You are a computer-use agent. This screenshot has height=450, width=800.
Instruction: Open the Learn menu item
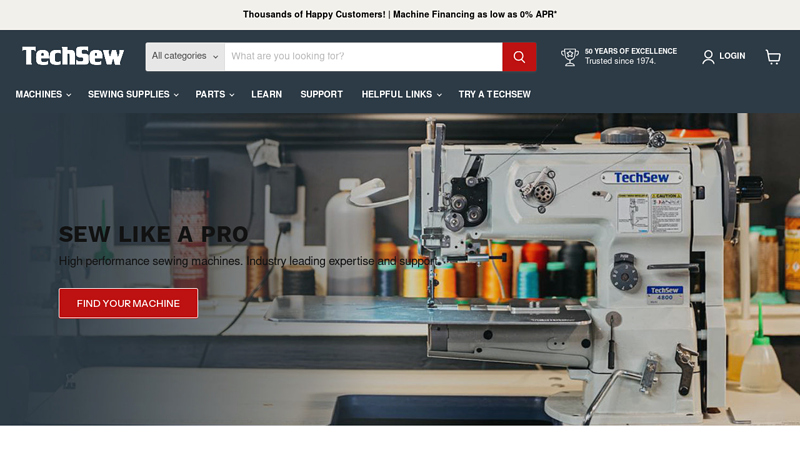[x=266, y=94]
